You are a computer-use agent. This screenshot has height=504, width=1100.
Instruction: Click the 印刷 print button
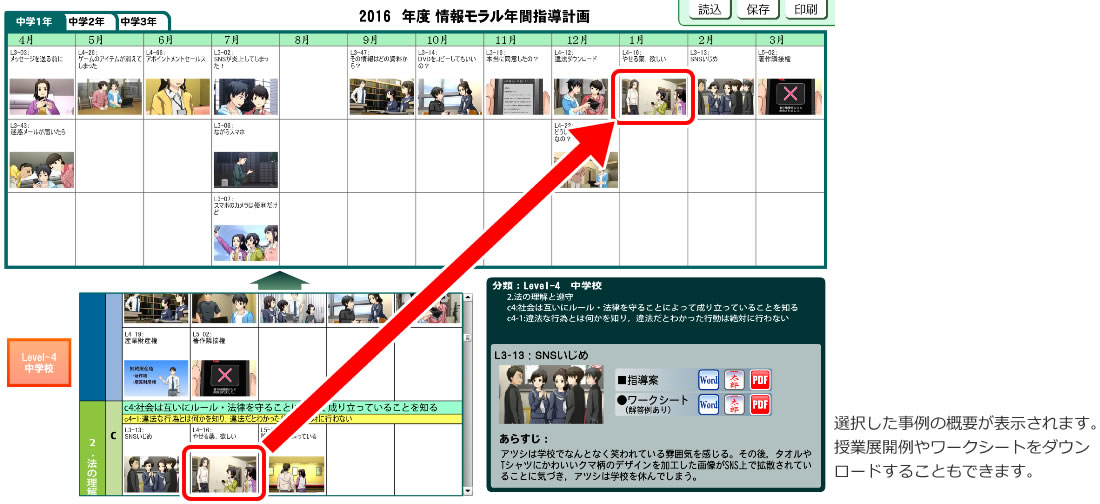point(806,9)
